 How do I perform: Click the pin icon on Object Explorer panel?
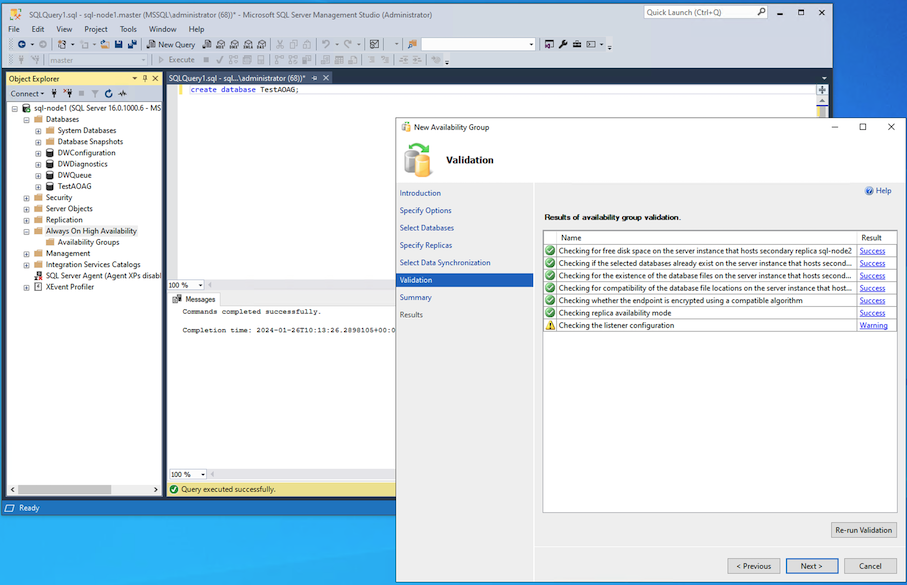pos(145,78)
